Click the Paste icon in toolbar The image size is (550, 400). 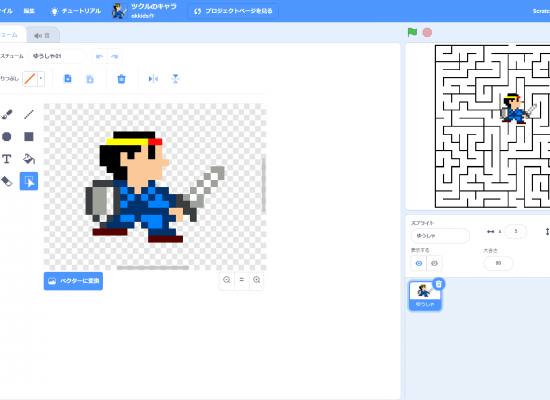90,79
